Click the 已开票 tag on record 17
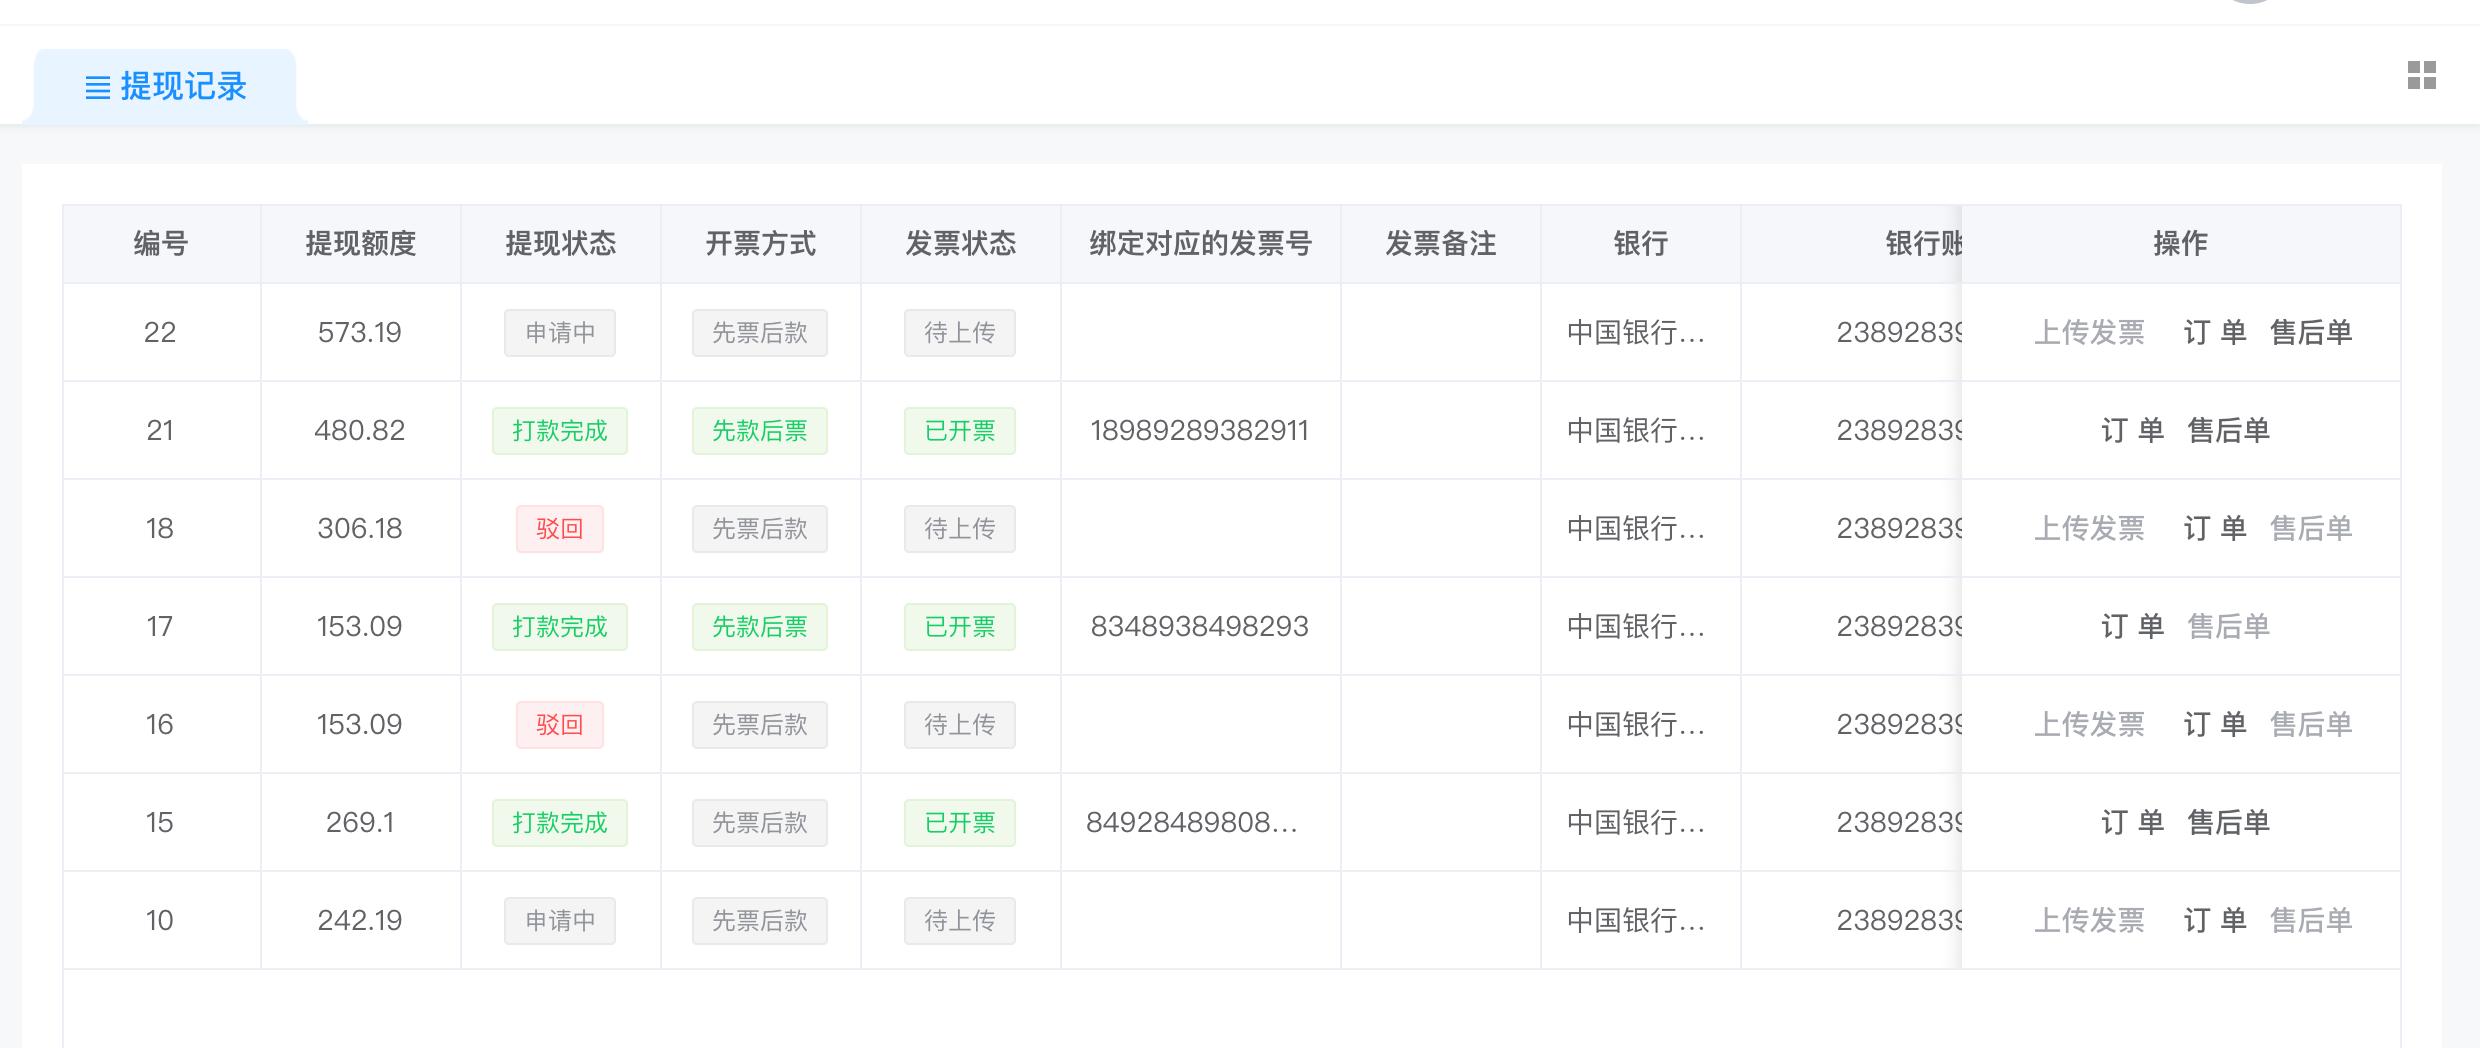 (960, 627)
